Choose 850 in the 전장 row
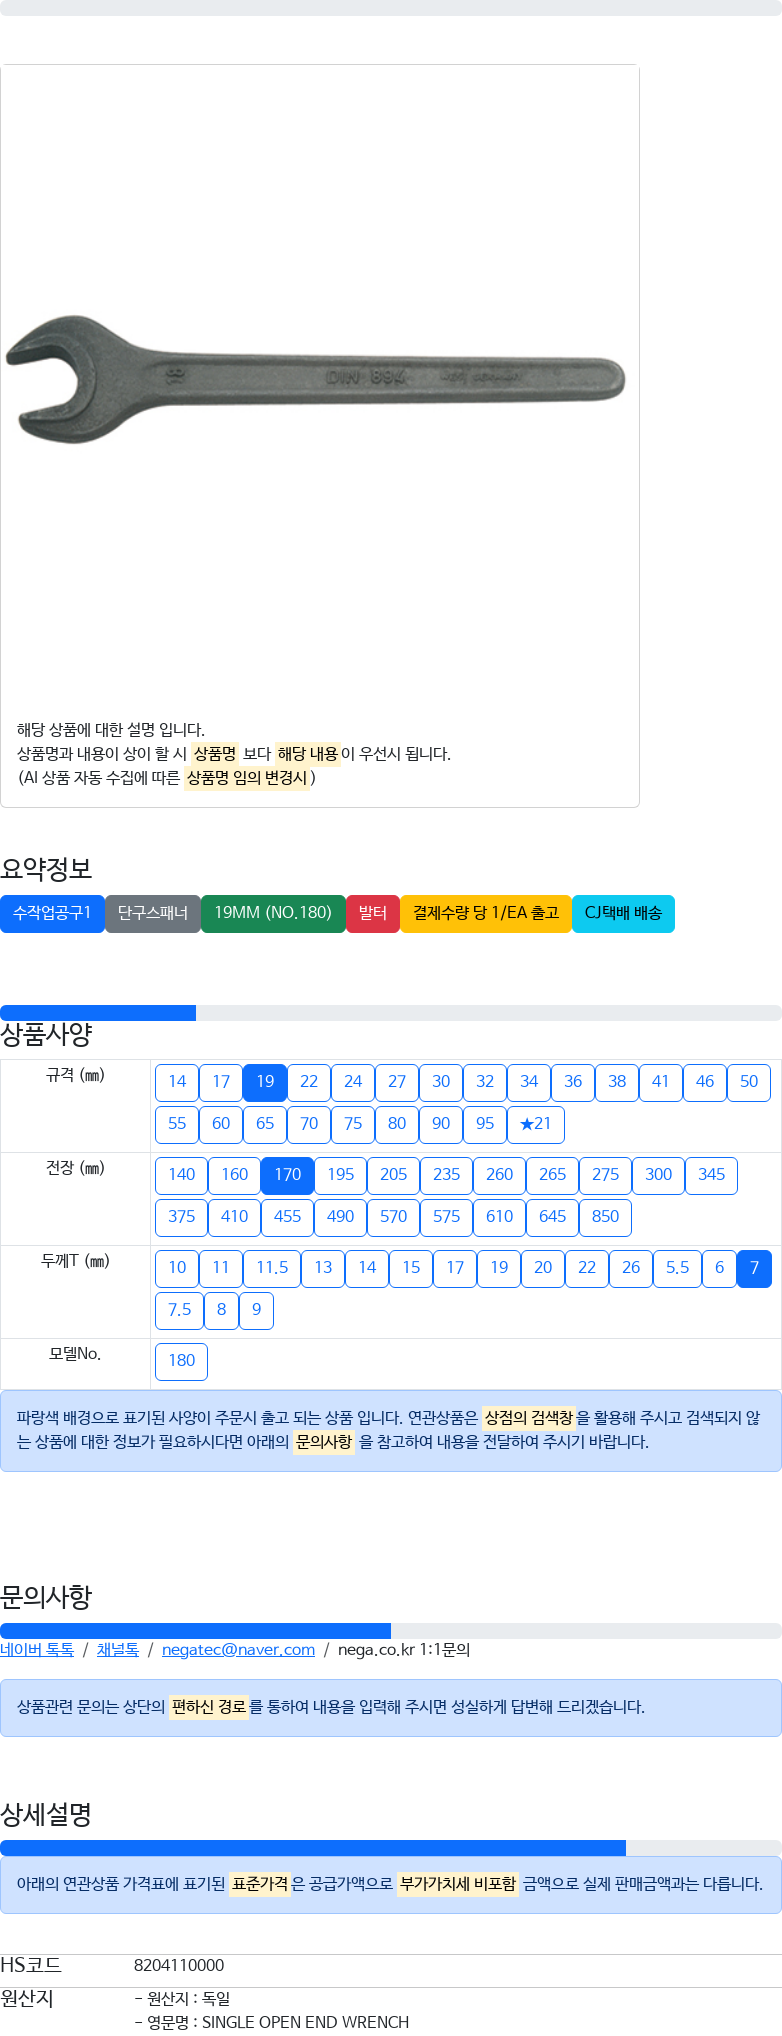Screen dimensions: 782x2036 (606, 1217)
